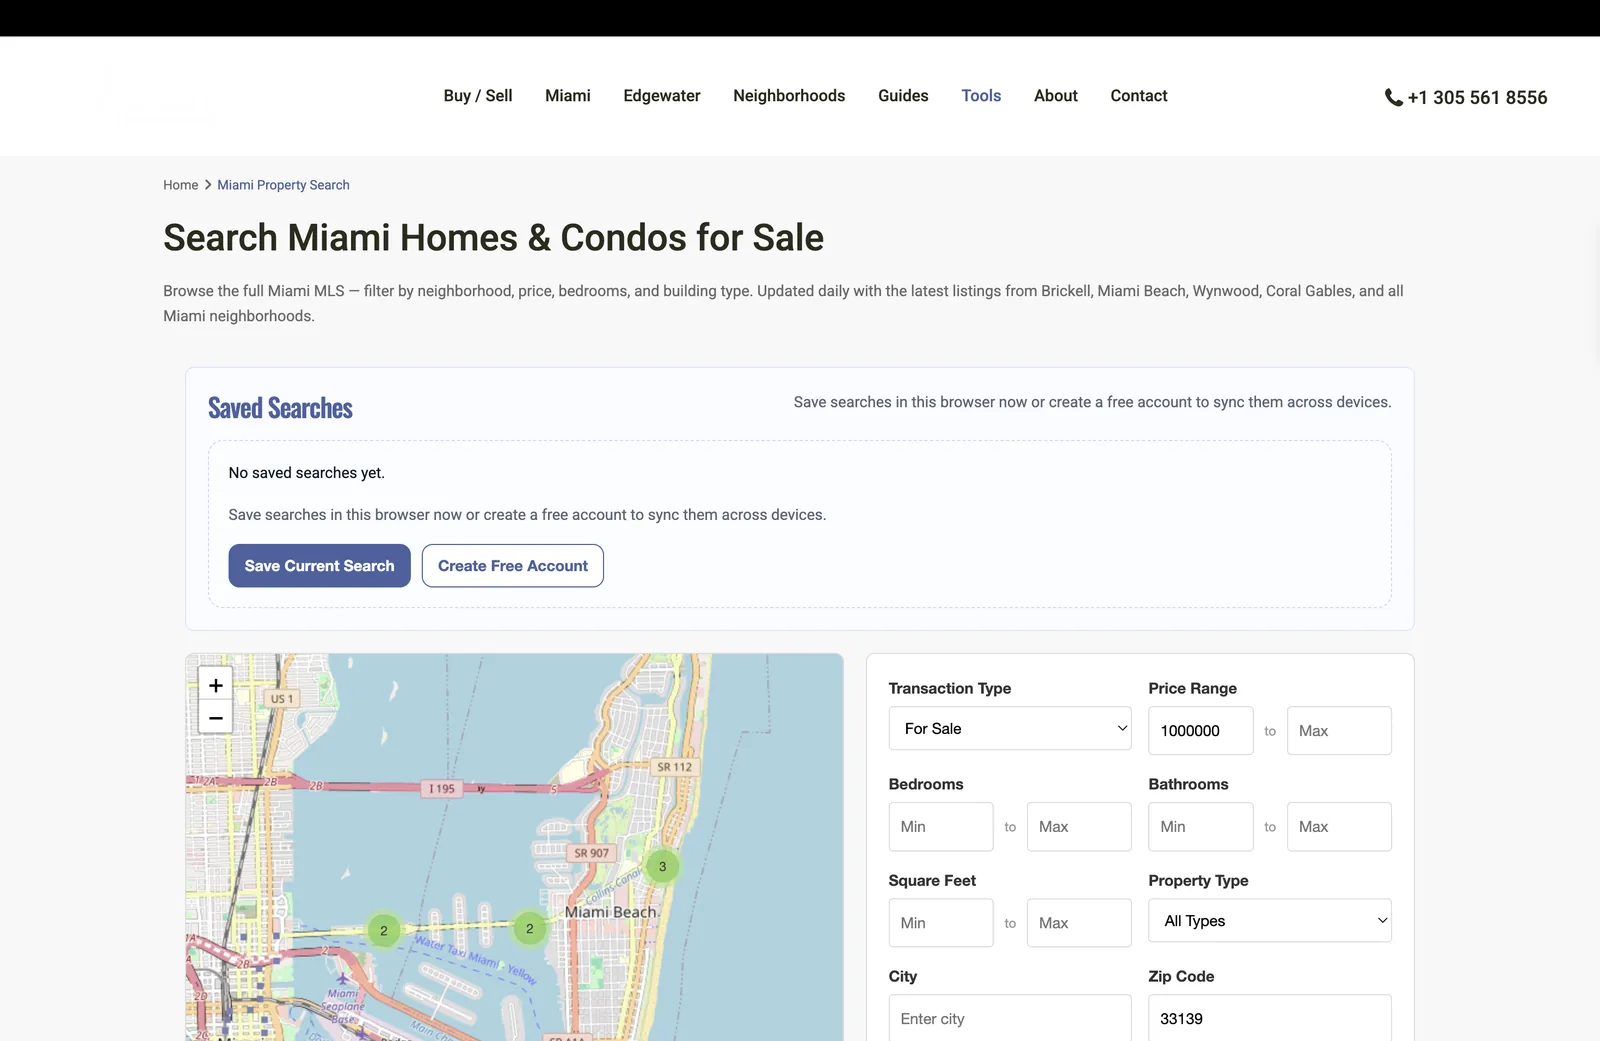
Task: Open the map cluster marked 3
Action: tap(662, 867)
